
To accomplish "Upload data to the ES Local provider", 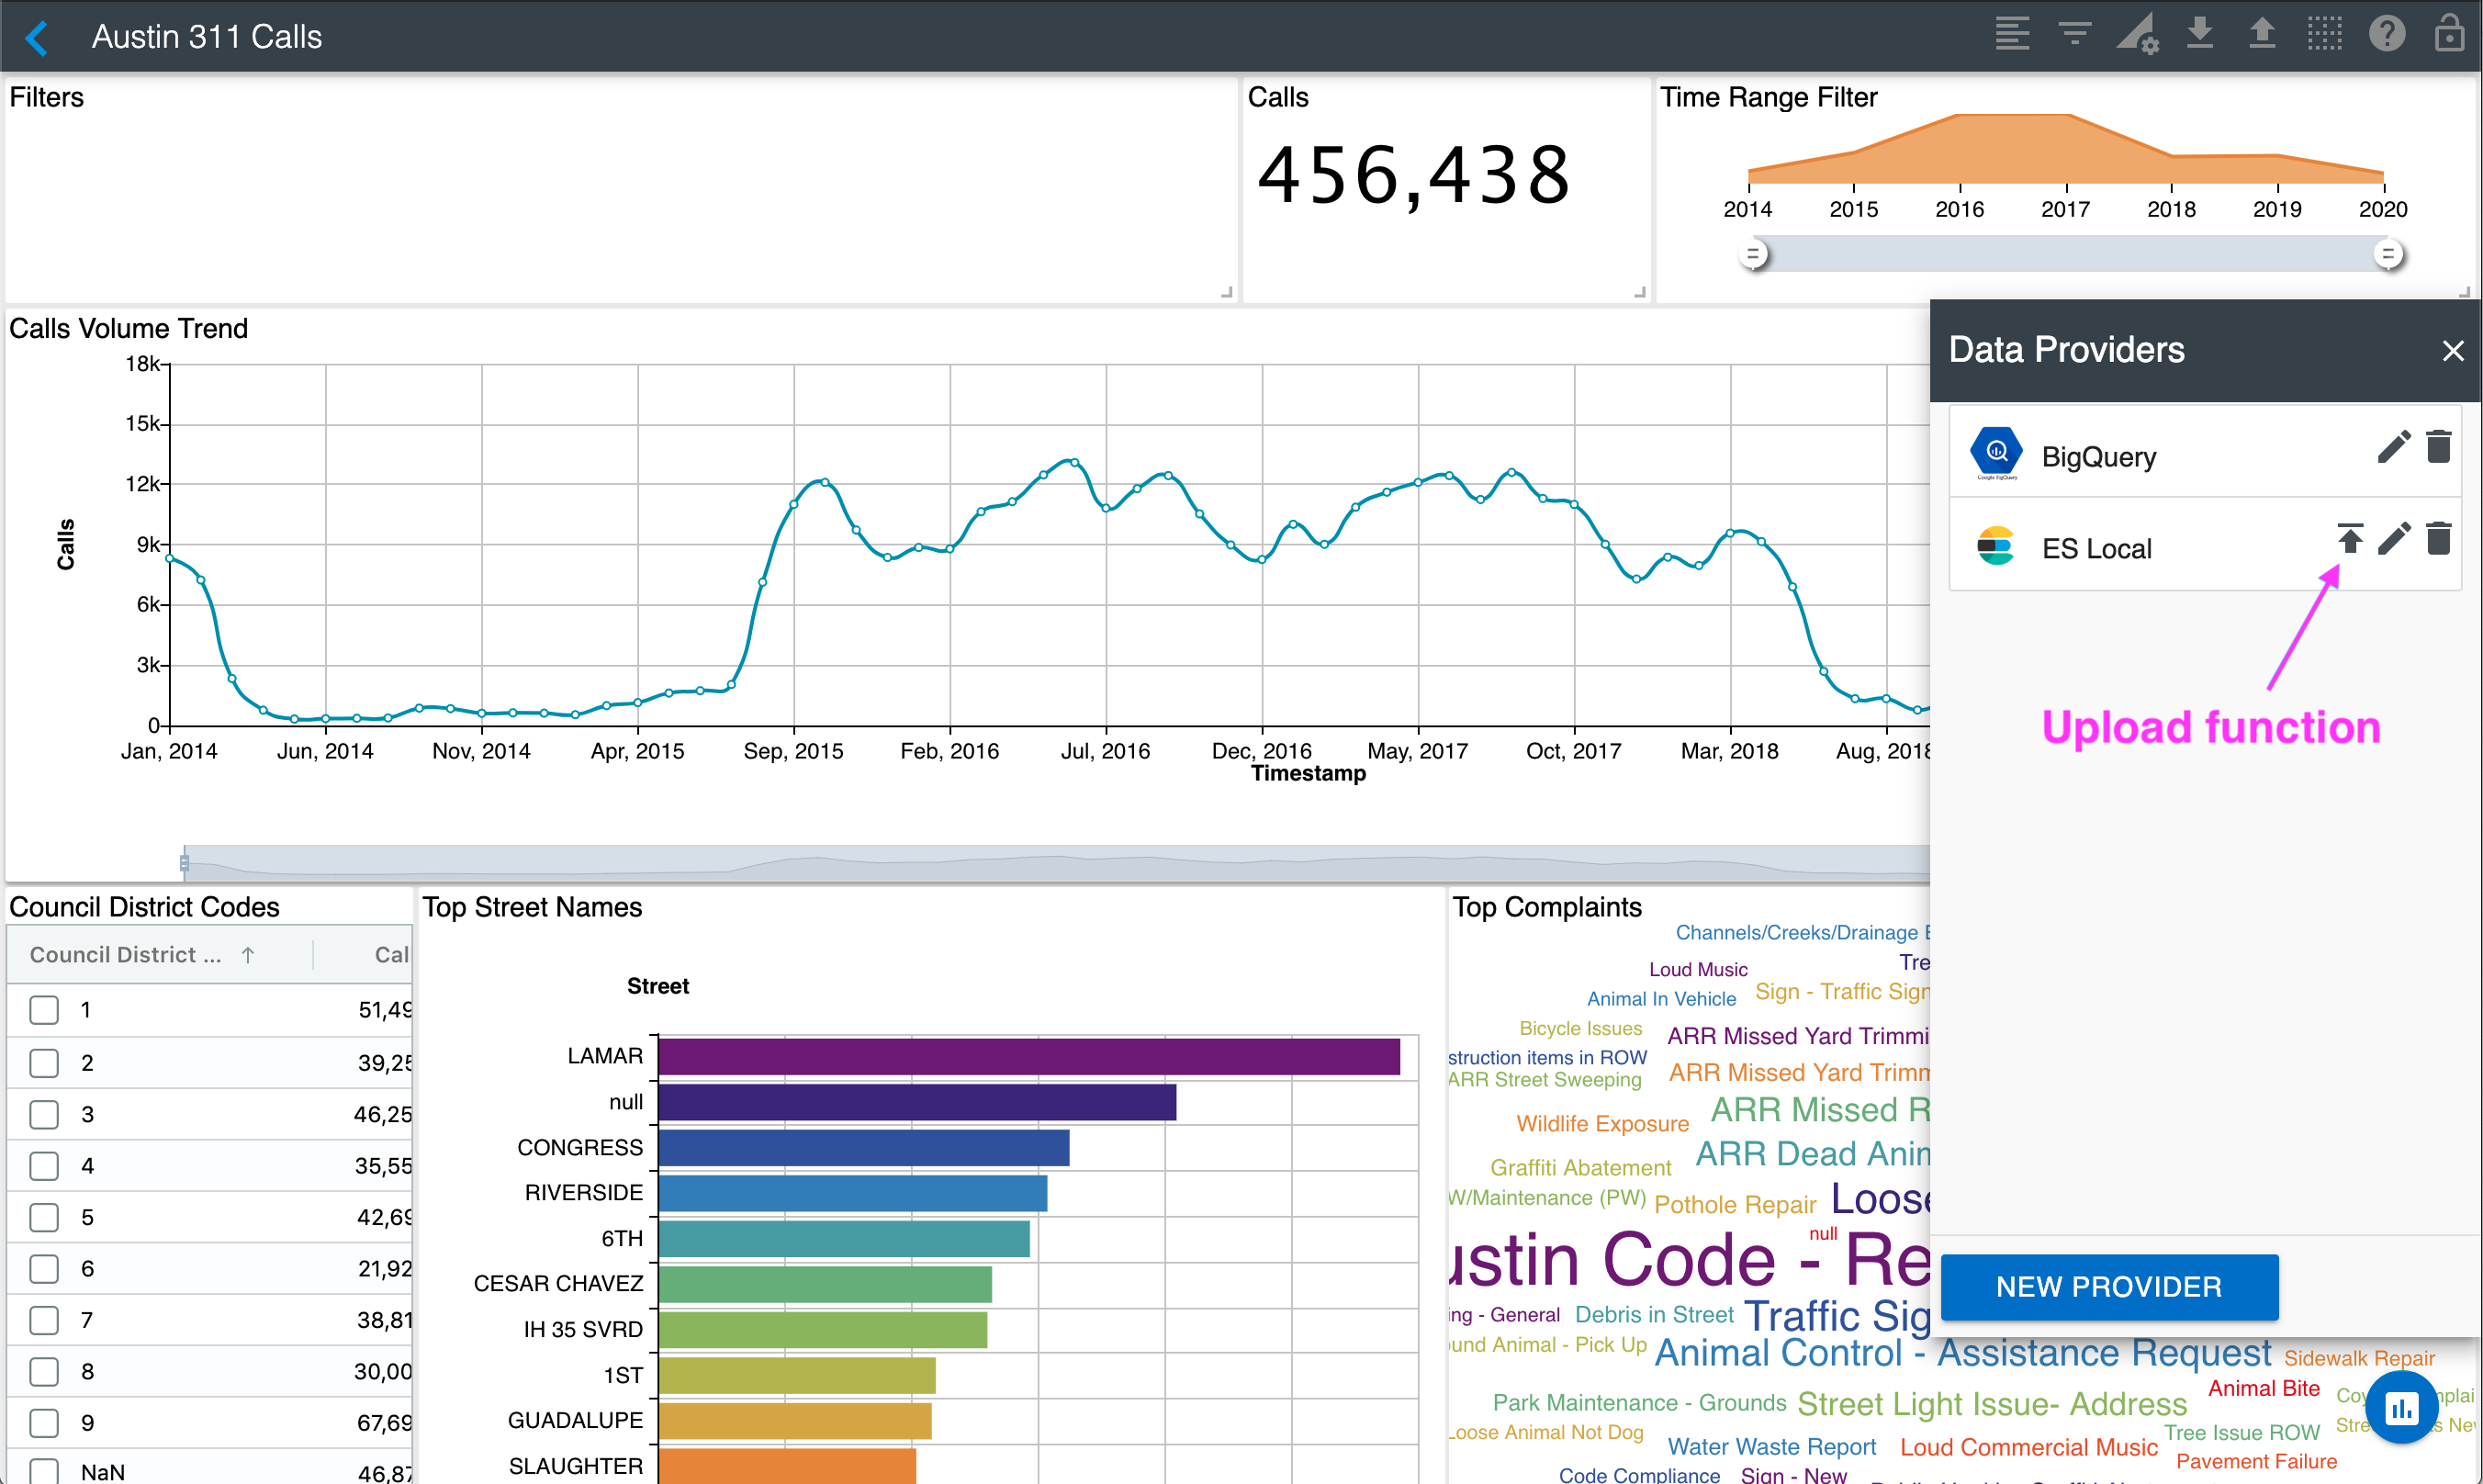I will [2350, 539].
